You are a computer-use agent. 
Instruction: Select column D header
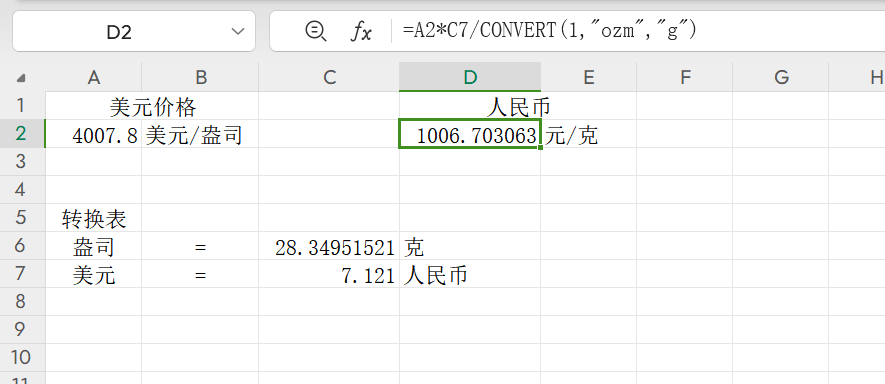coord(470,77)
